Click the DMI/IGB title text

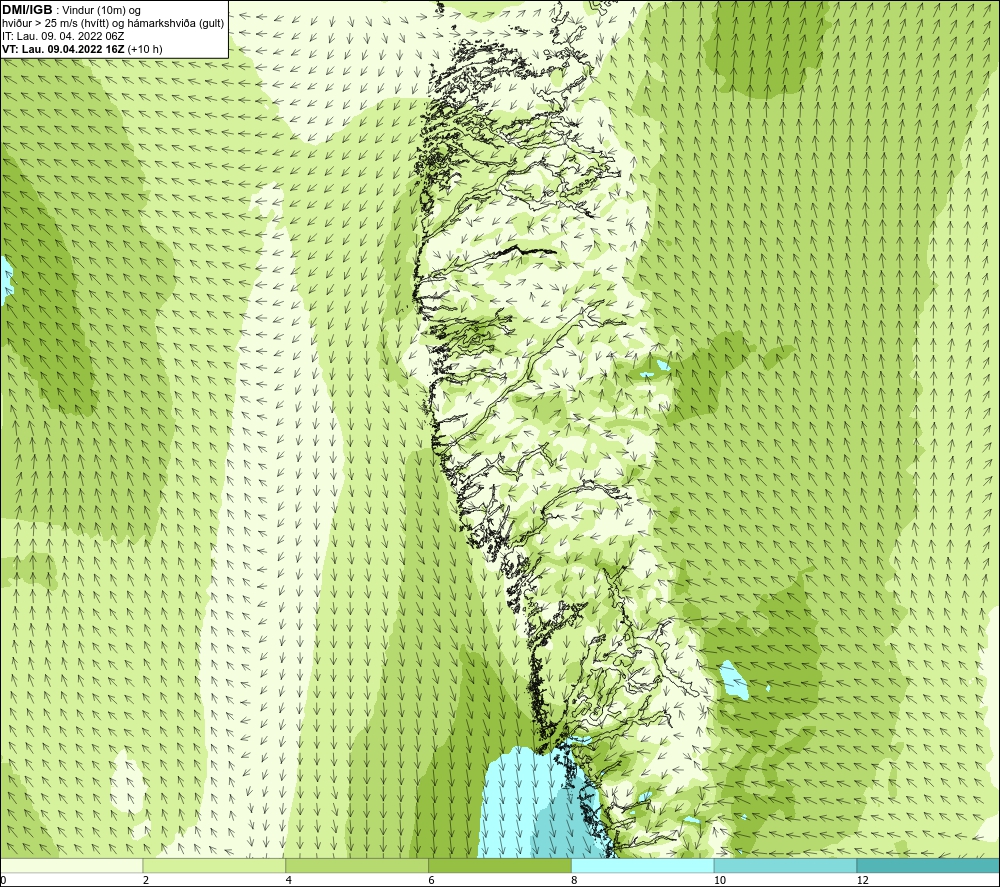(x=28, y=10)
